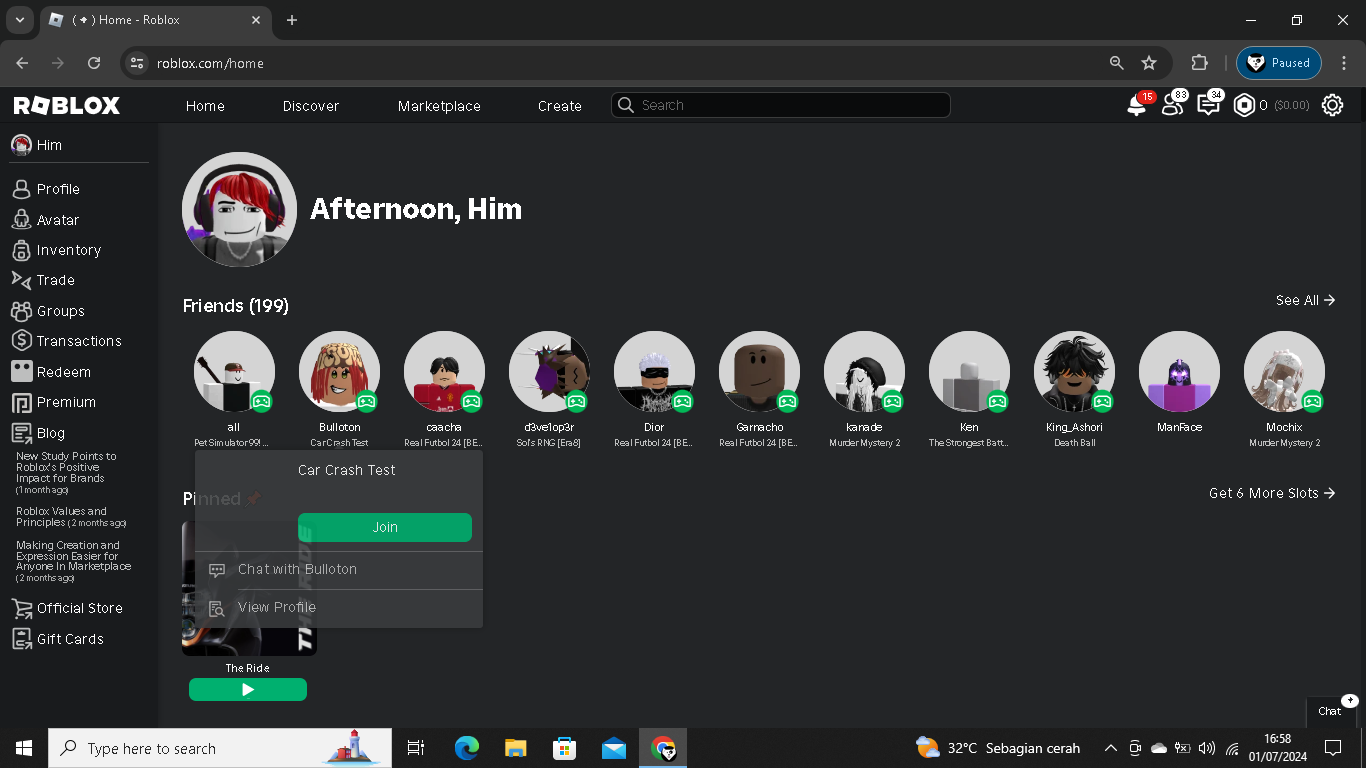Click Get 6 More Slots link

coord(1272,493)
